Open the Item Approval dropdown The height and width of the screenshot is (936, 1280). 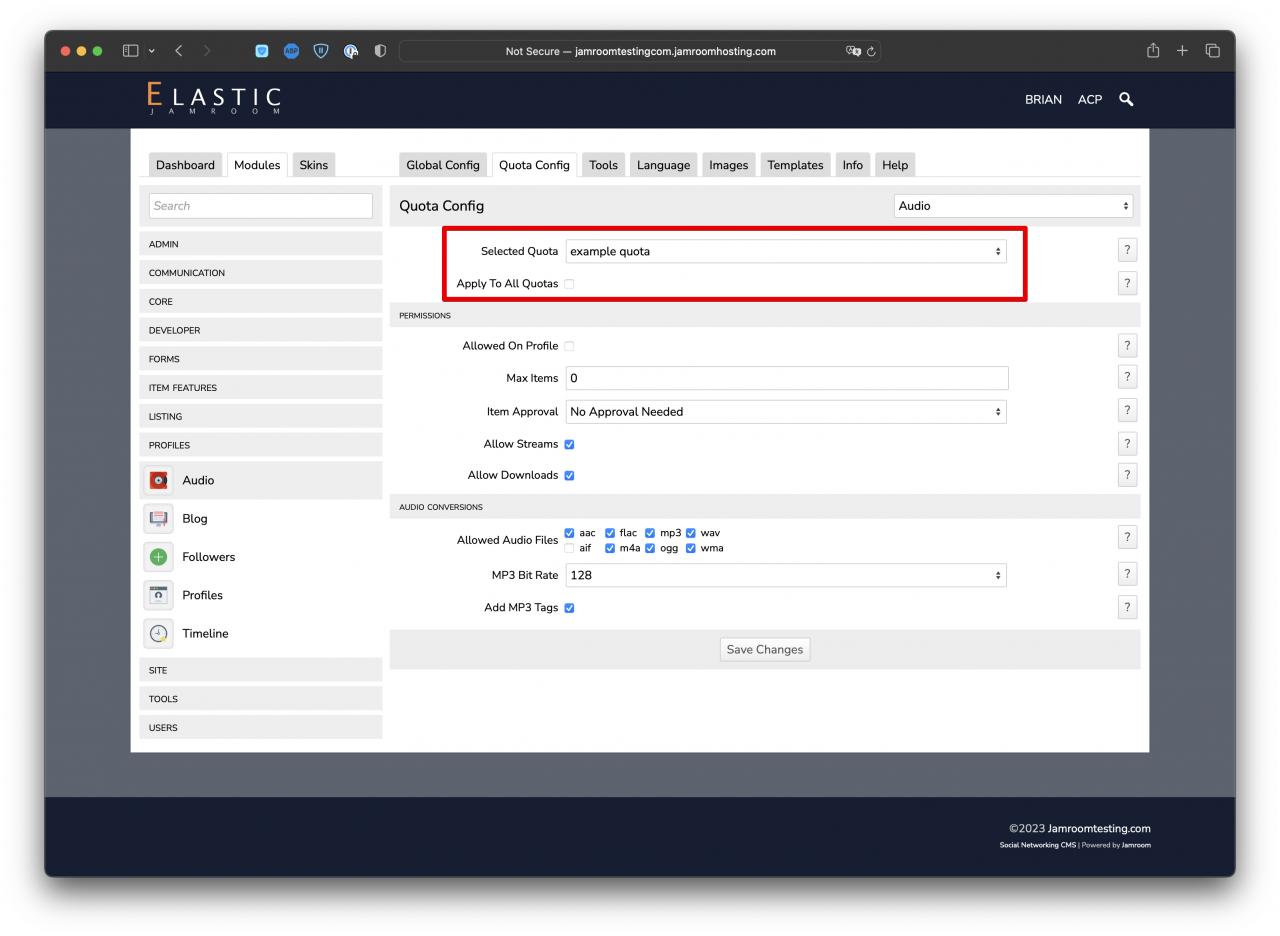point(786,411)
